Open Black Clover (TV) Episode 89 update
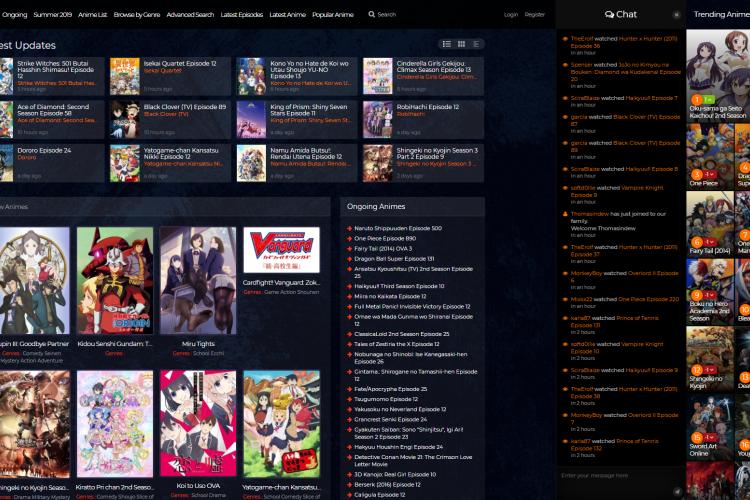 185,107
